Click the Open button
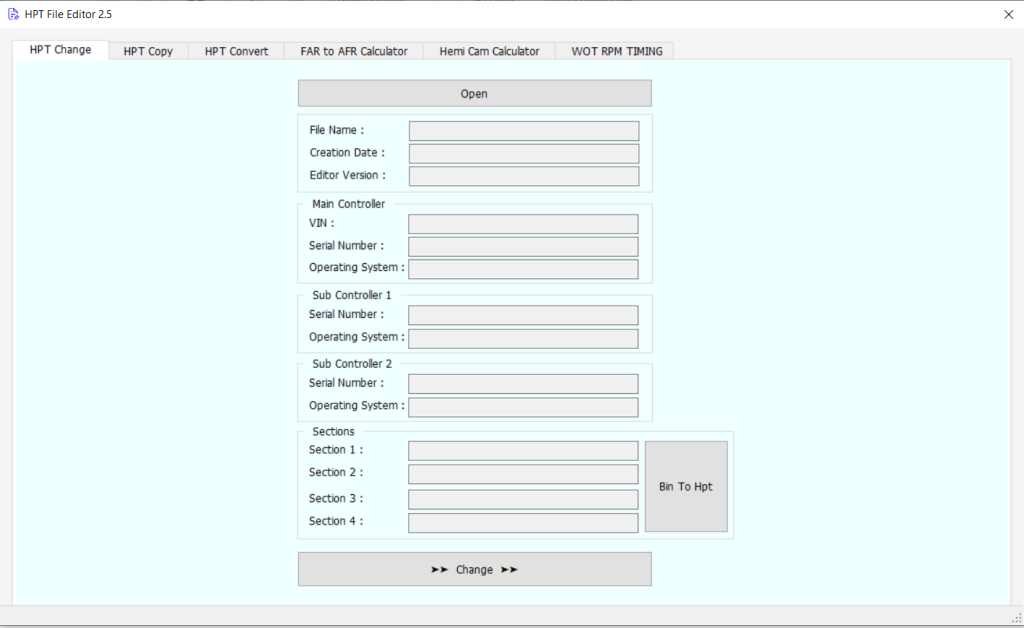 coord(474,92)
